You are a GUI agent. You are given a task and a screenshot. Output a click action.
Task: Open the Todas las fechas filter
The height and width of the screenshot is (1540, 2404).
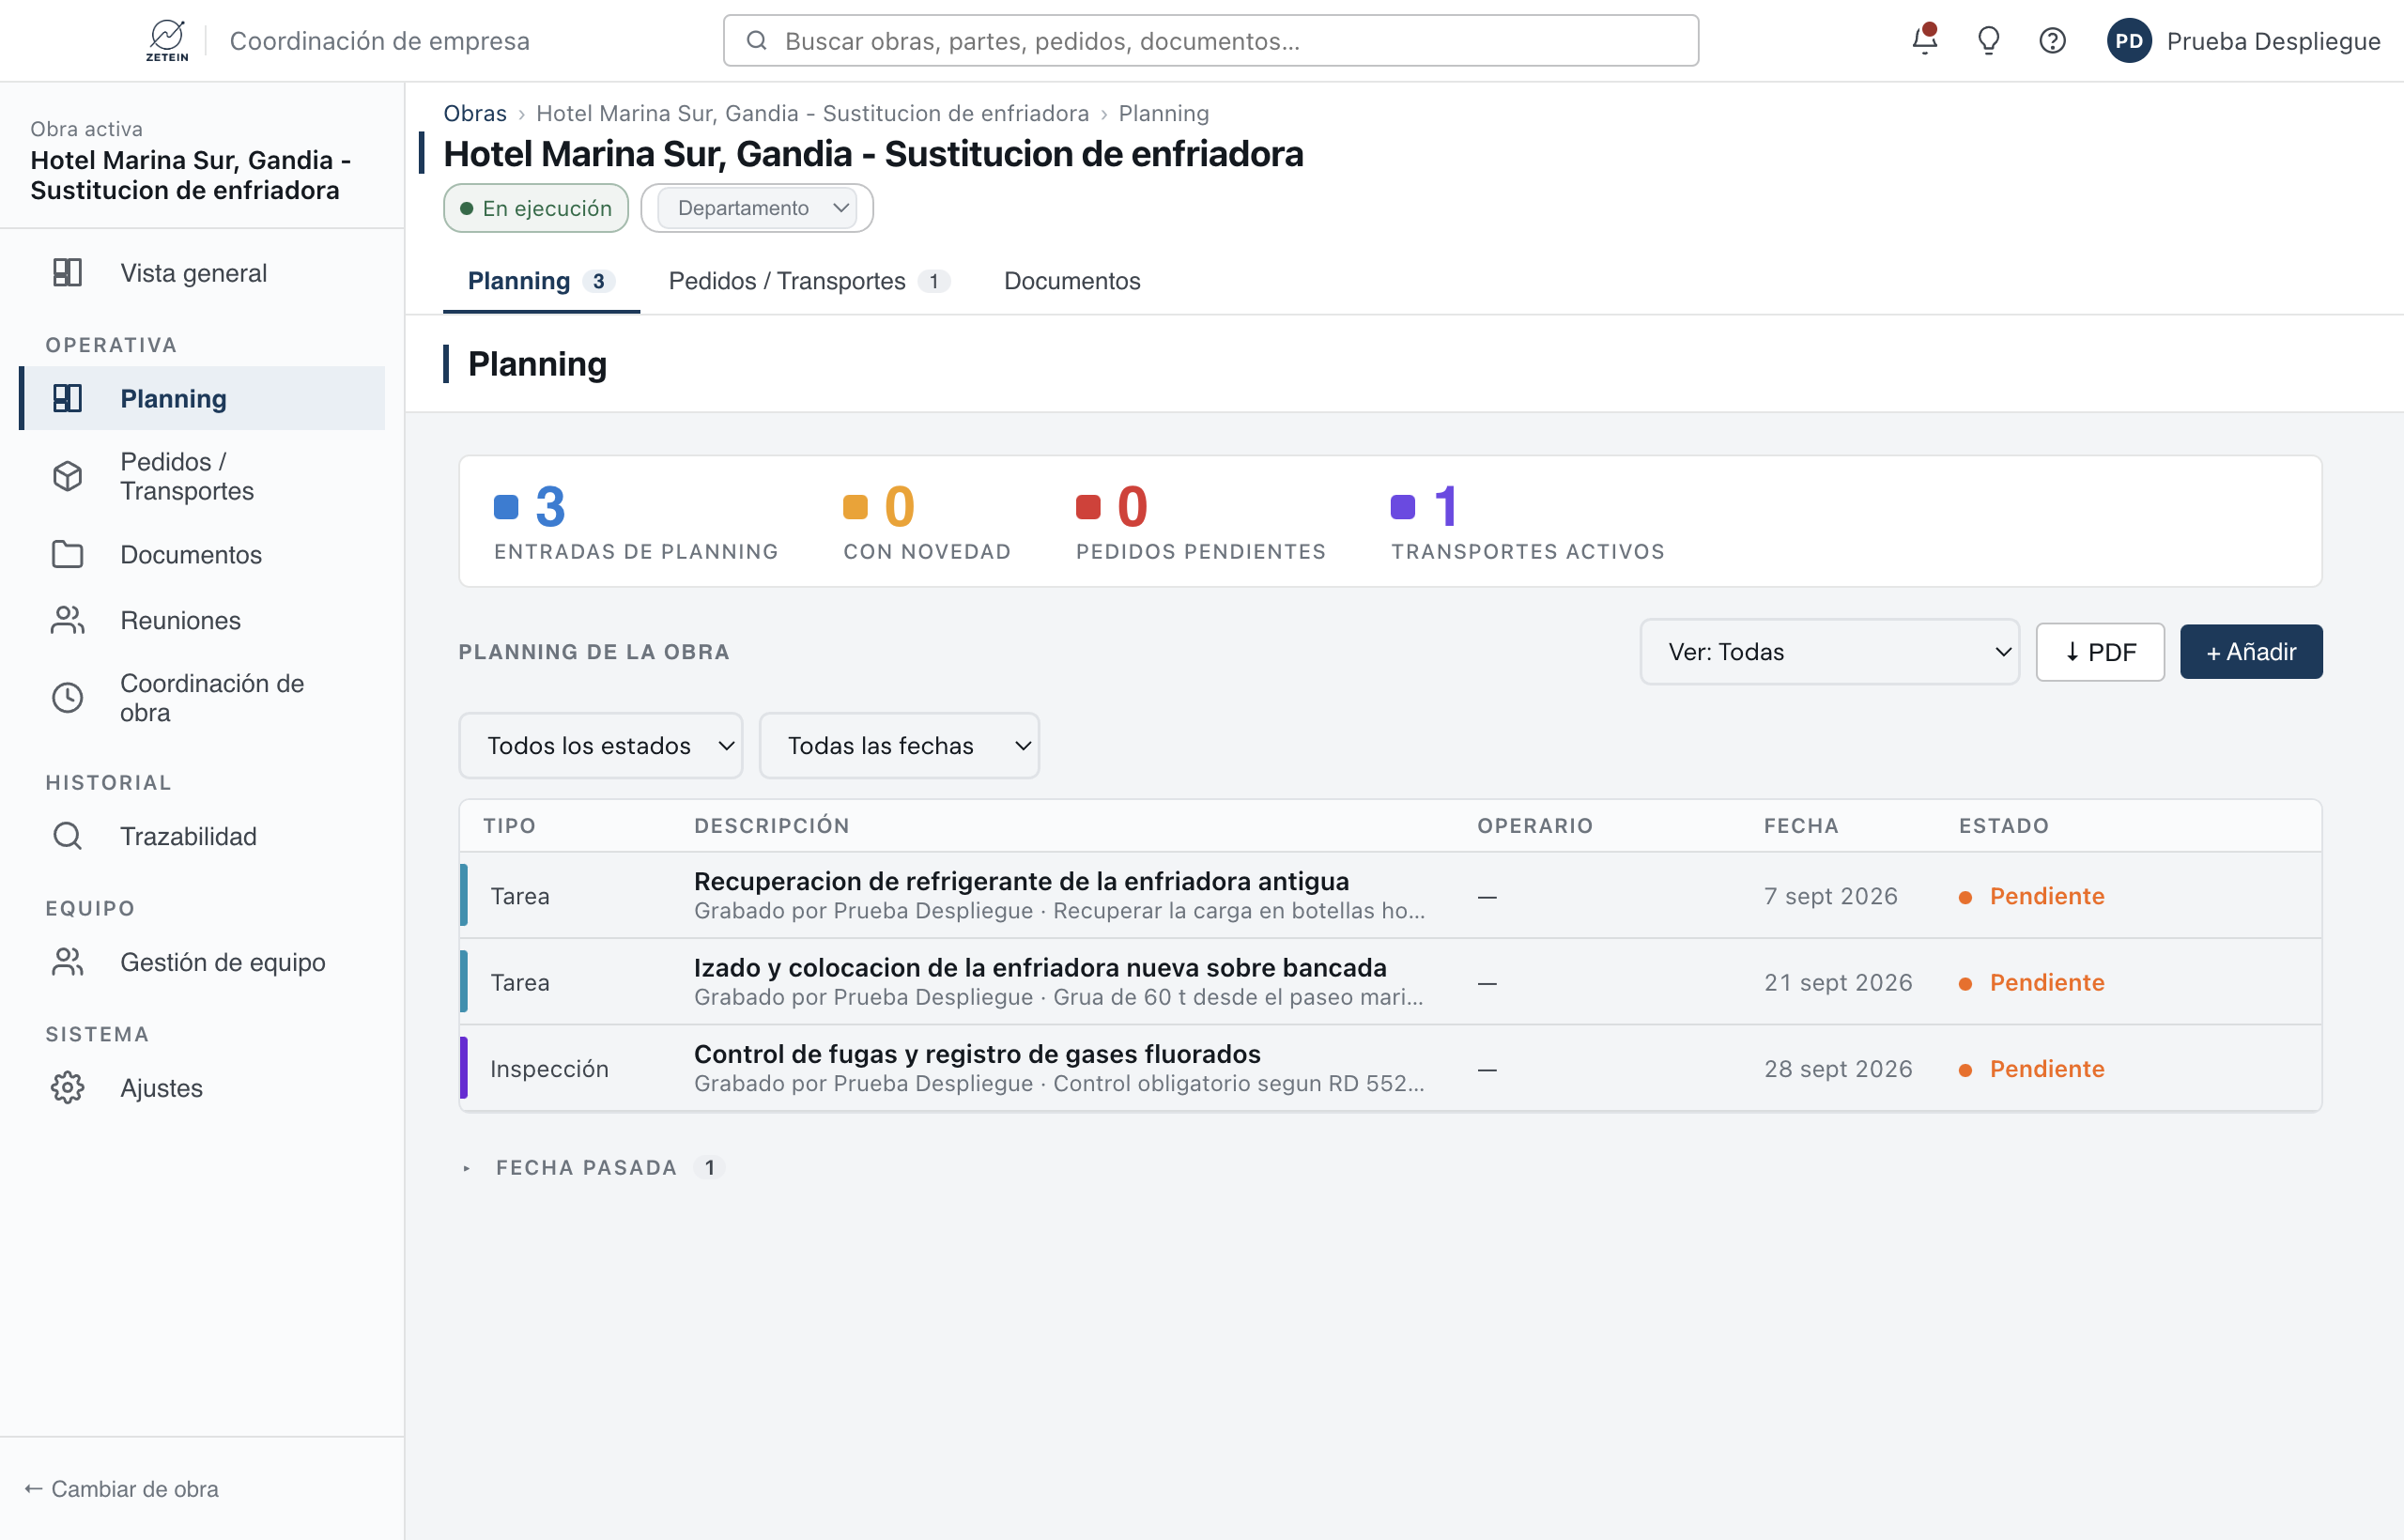point(899,745)
